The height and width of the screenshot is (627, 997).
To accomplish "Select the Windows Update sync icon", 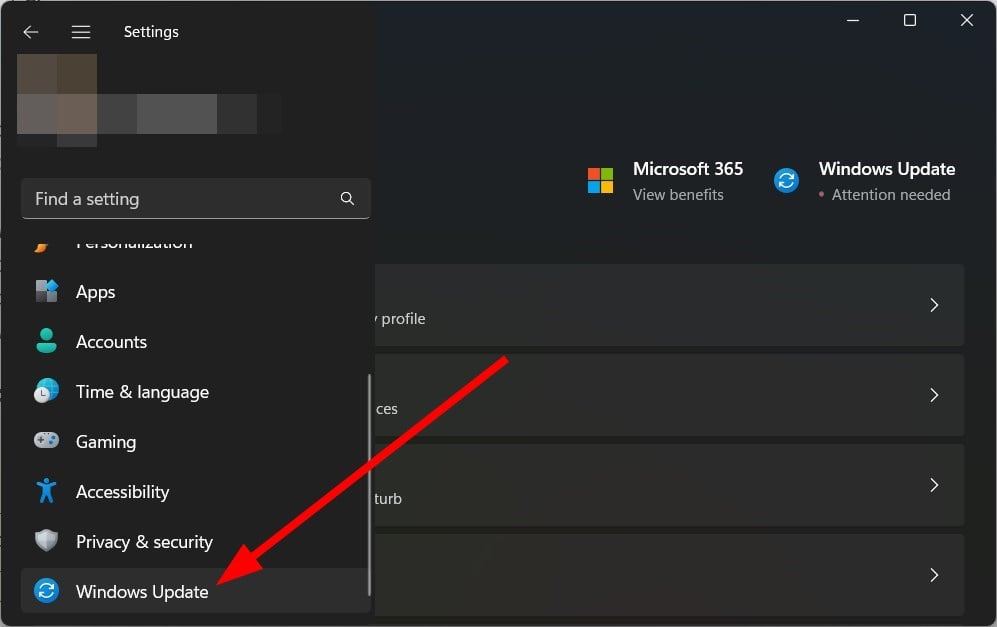I will click(x=46, y=591).
